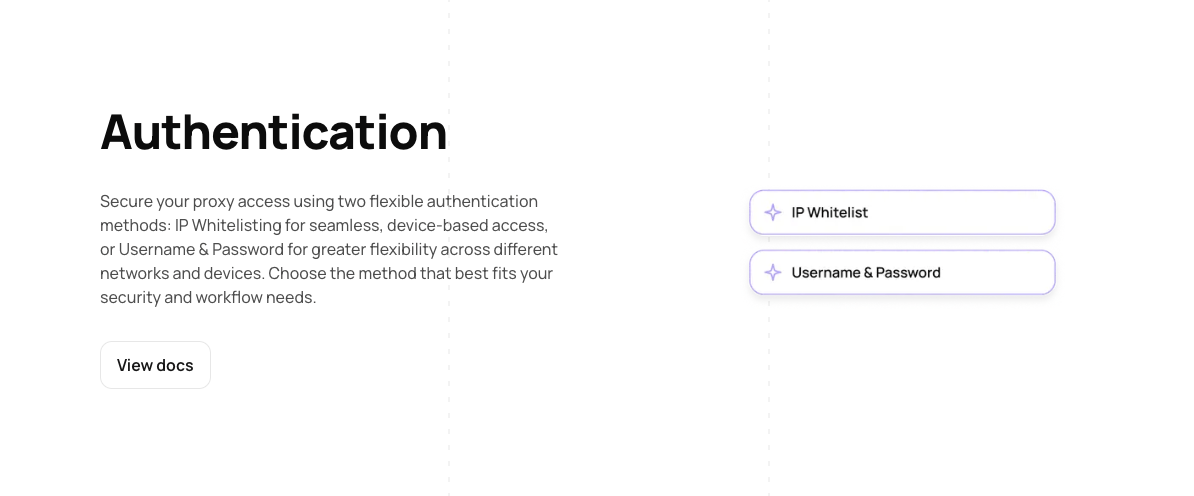
Task: Click the words "networks and devices"
Action: (x=181, y=273)
